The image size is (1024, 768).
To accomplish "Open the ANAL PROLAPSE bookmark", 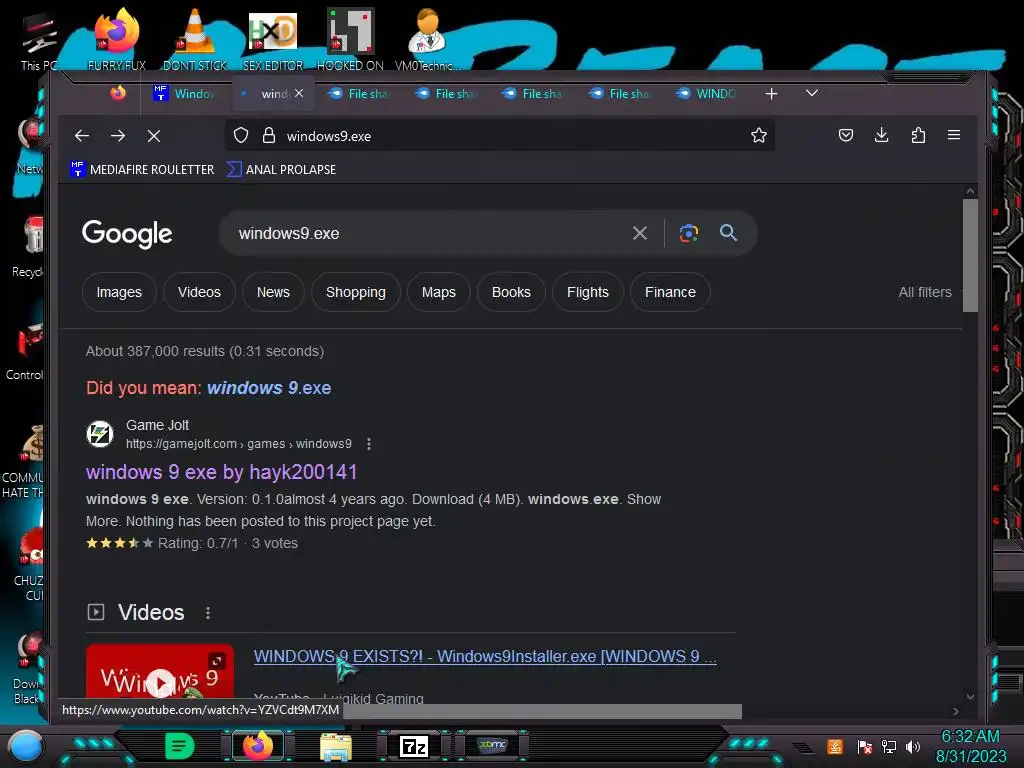I will pyautogui.click(x=281, y=169).
